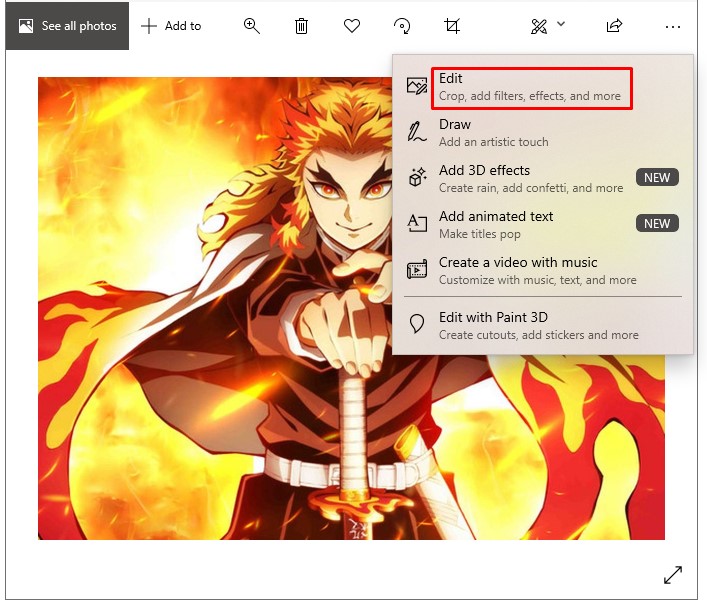Delete the photo with trash icon
707x606 pixels.
coord(301,26)
